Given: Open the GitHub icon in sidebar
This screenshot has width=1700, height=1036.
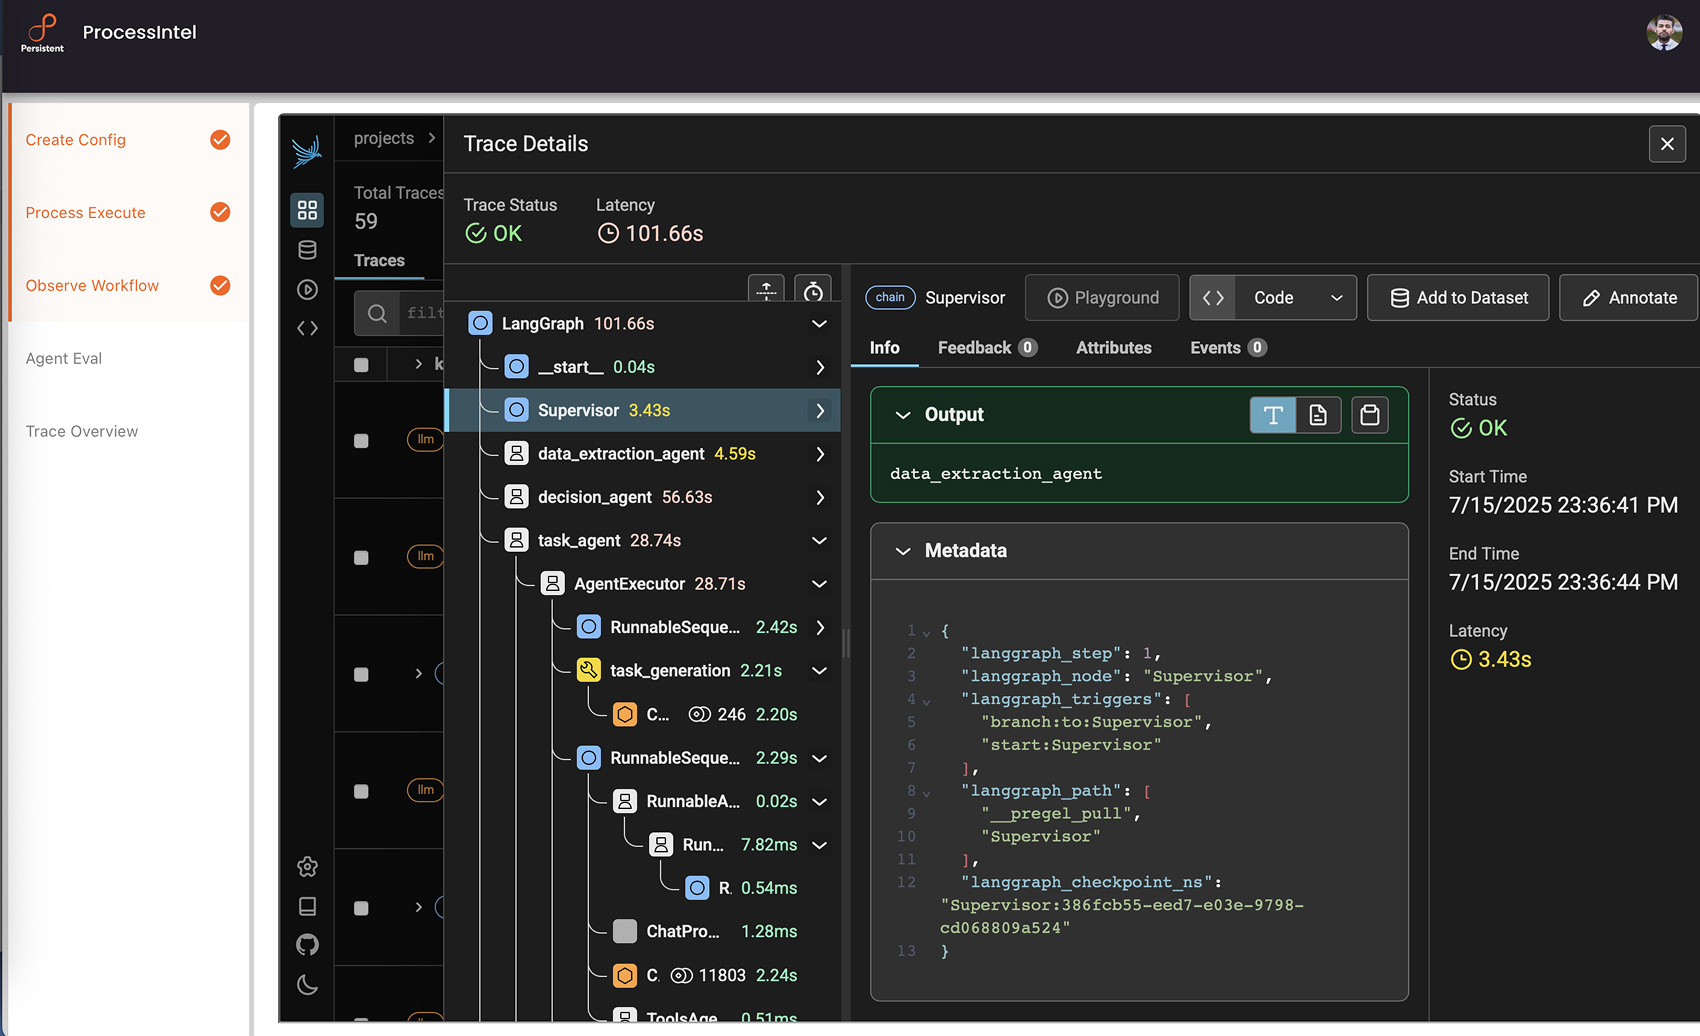Looking at the screenshot, I should [307, 945].
